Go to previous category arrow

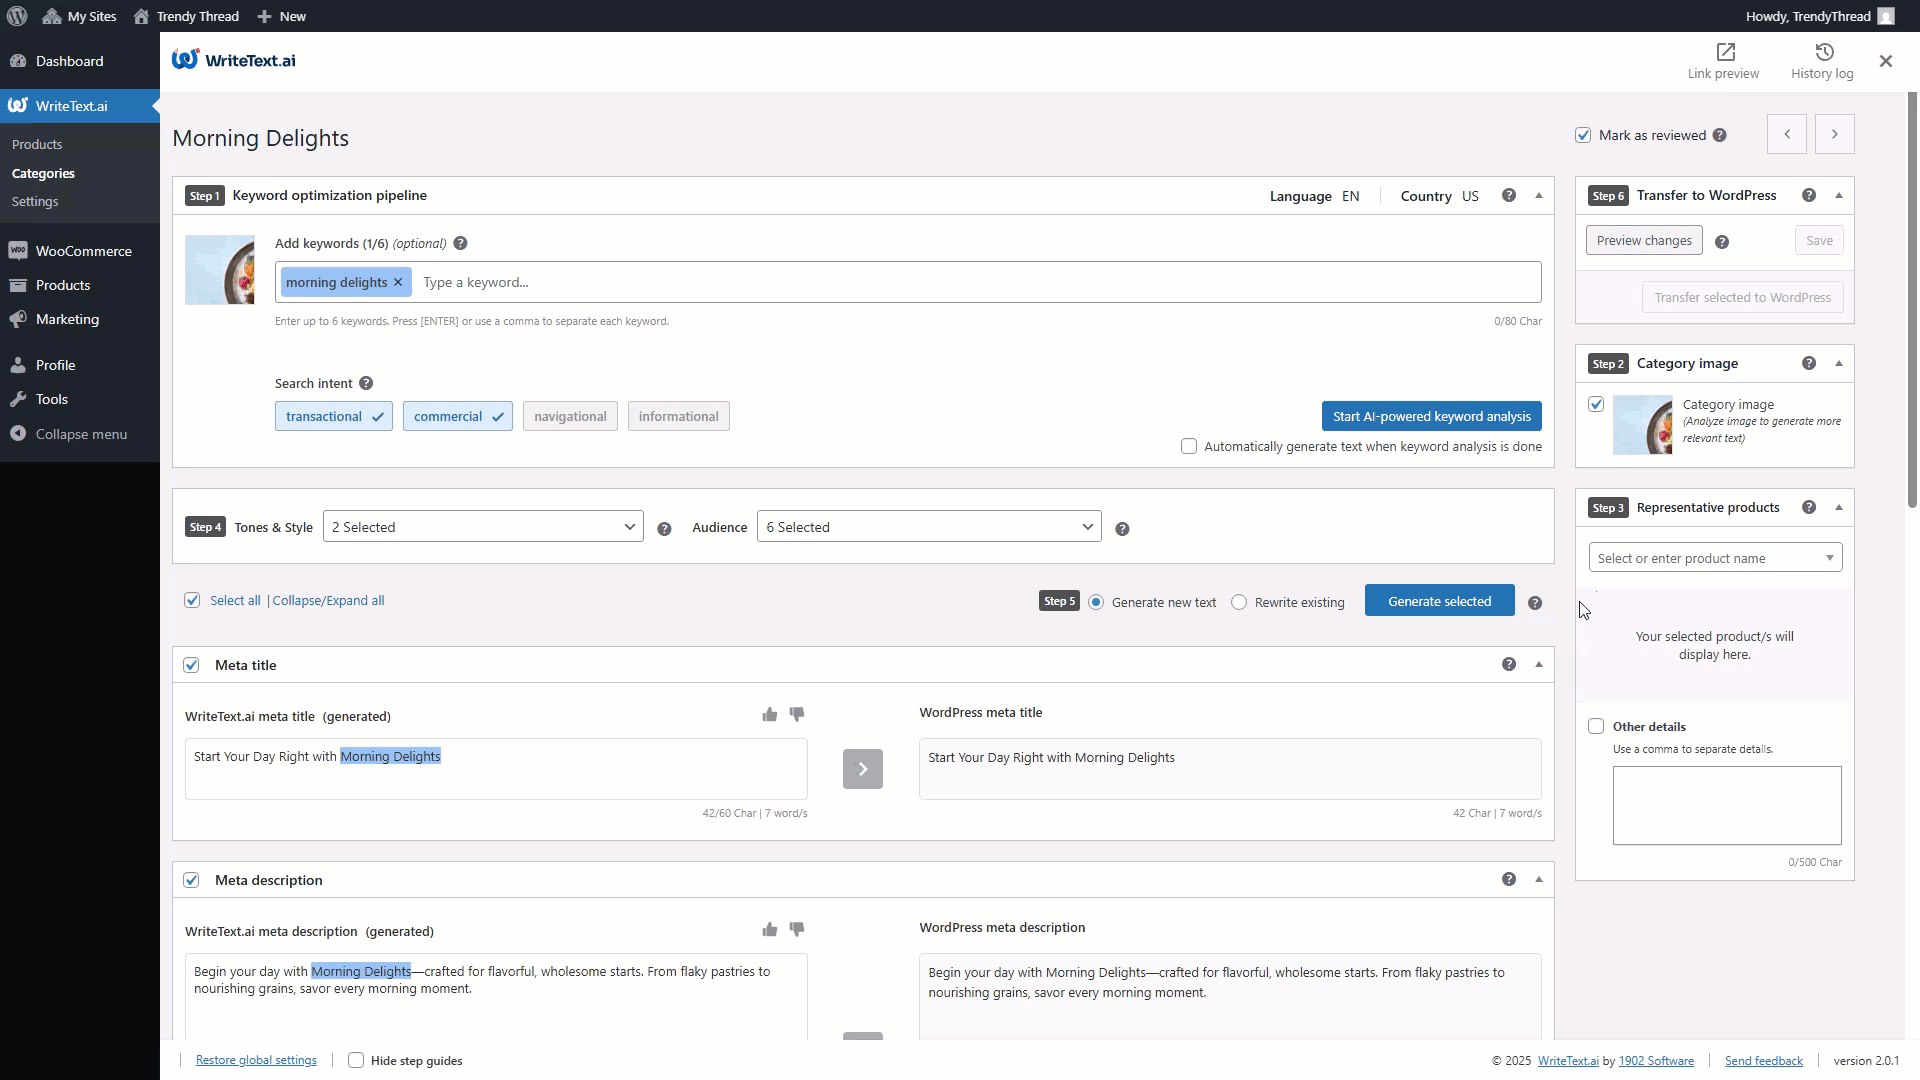click(x=1786, y=134)
